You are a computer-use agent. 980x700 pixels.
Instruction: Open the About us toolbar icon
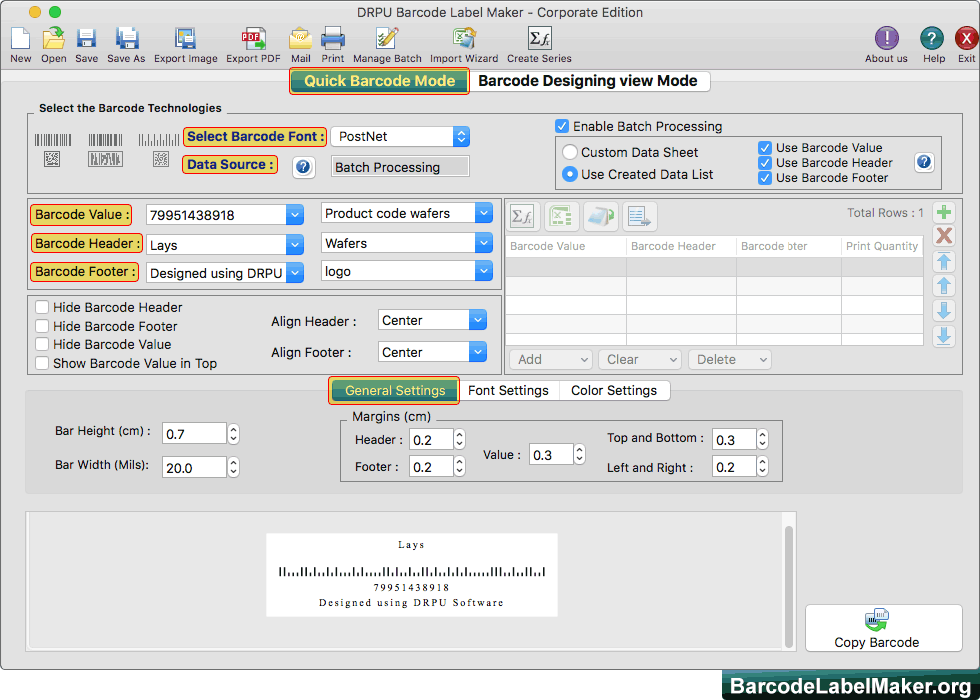point(886,39)
